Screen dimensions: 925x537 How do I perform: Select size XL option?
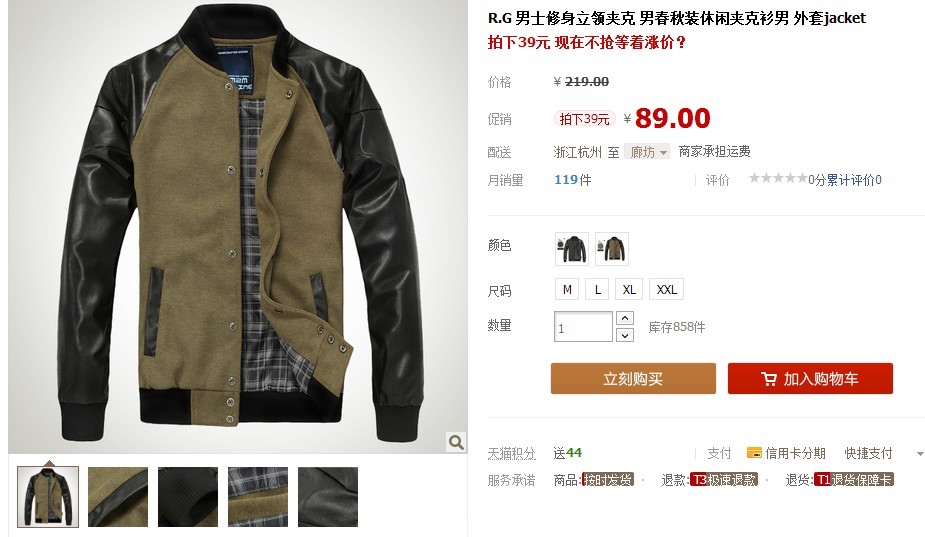click(629, 290)
